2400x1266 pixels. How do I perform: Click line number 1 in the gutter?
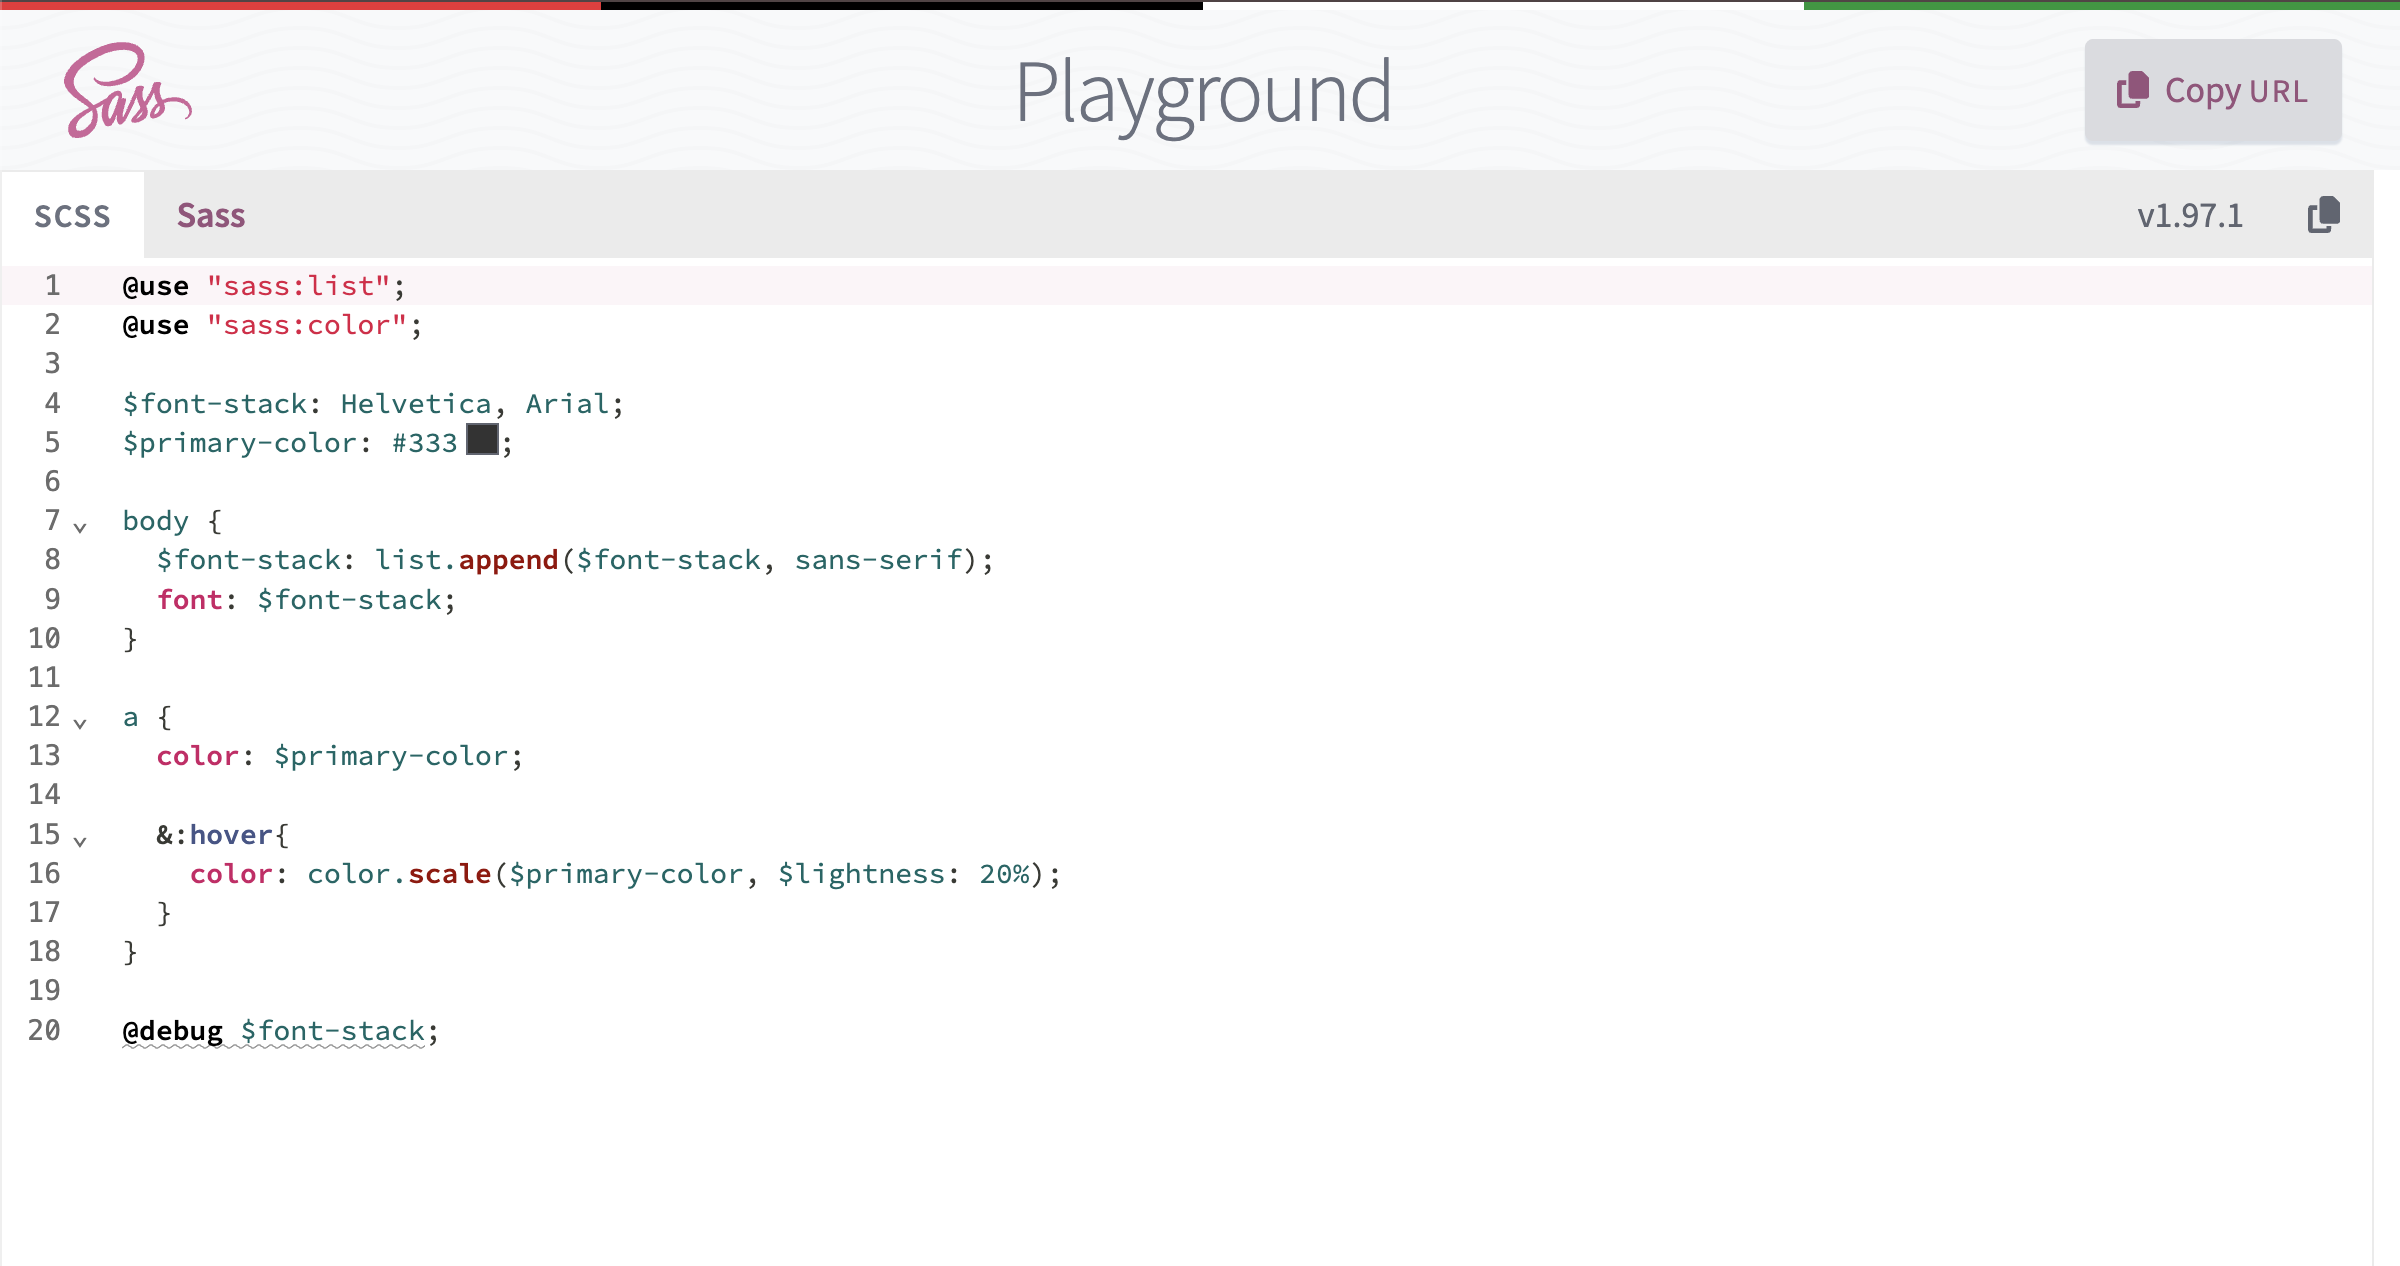pos(52,286)
